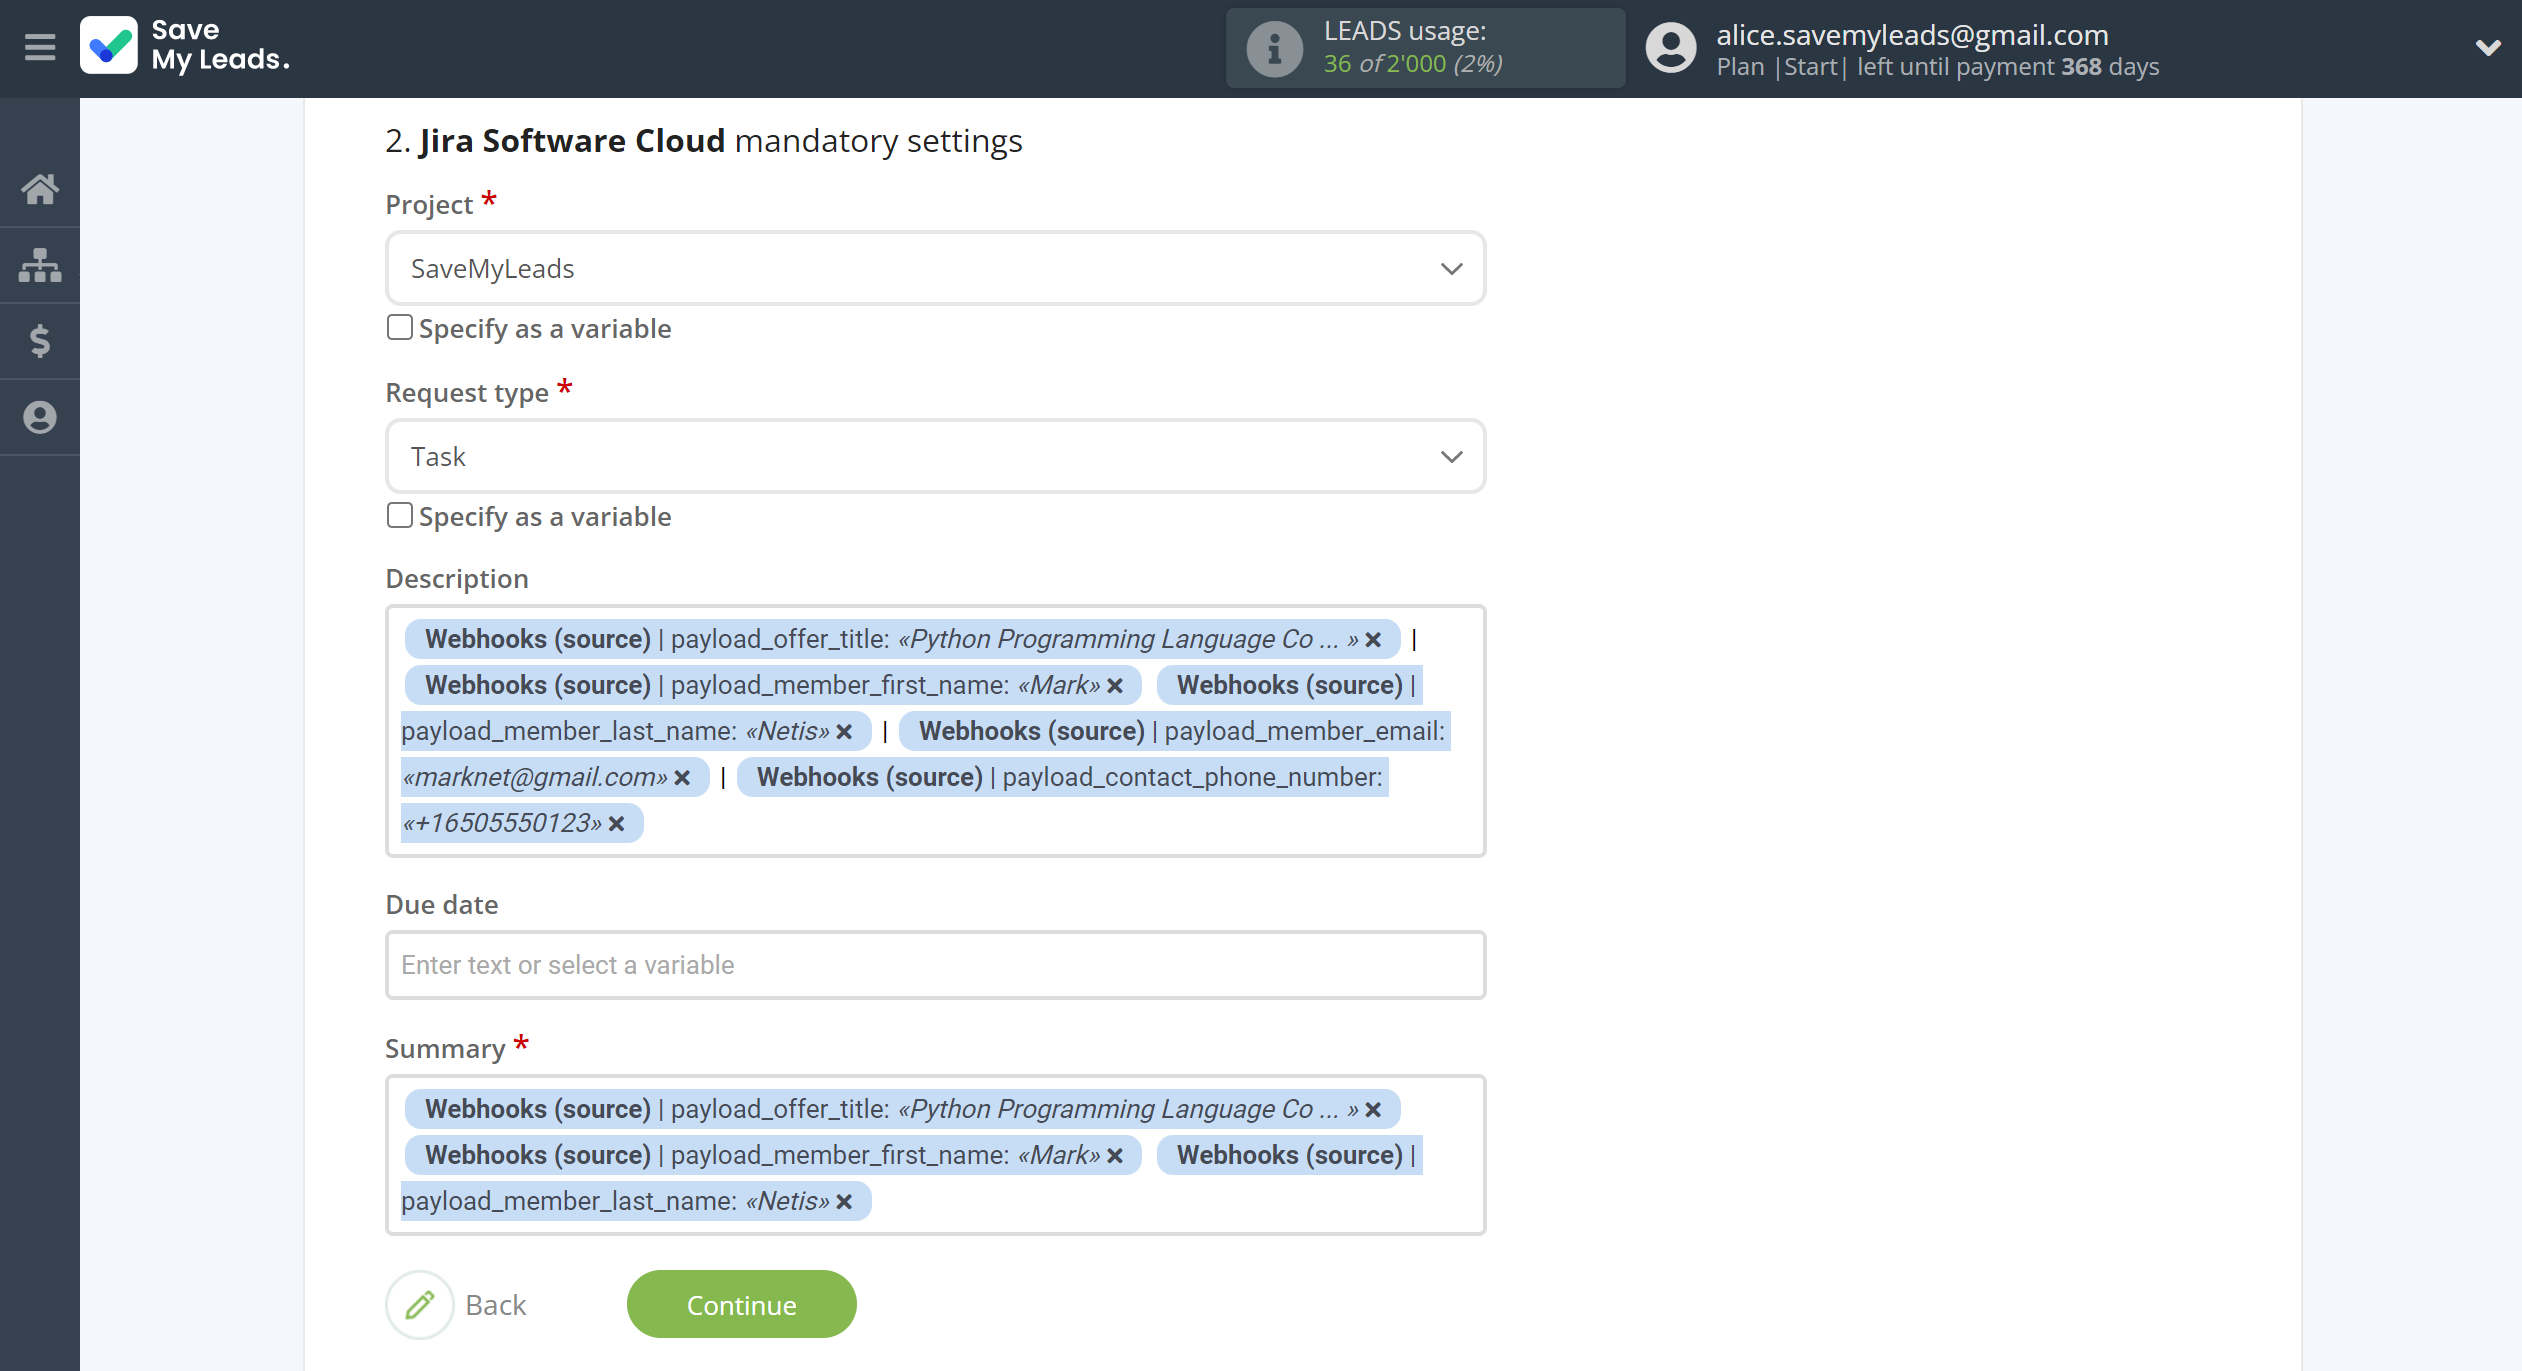Viewport: 2522px width, 1371px height.
Task: Click the account email alice.savemyleads@gmail.com
Action: click(1912, 35)
